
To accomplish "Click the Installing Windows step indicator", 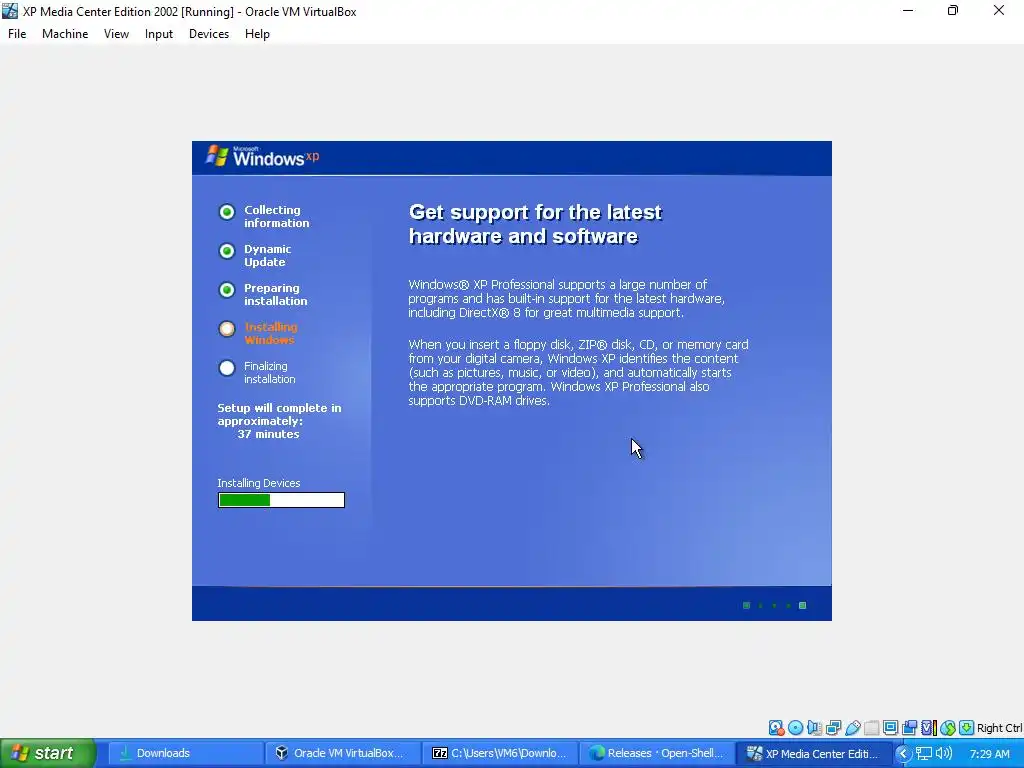I will point(227,329).
